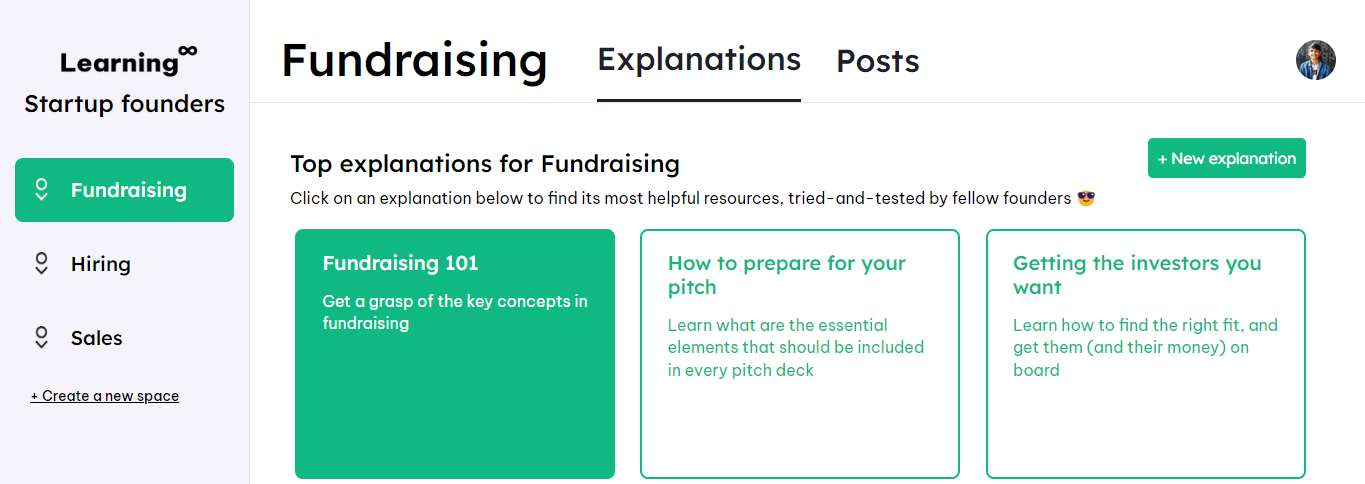Click the Sales space pin icon
The width and height of the screenshot is (1365, 484).
(41, 338)
